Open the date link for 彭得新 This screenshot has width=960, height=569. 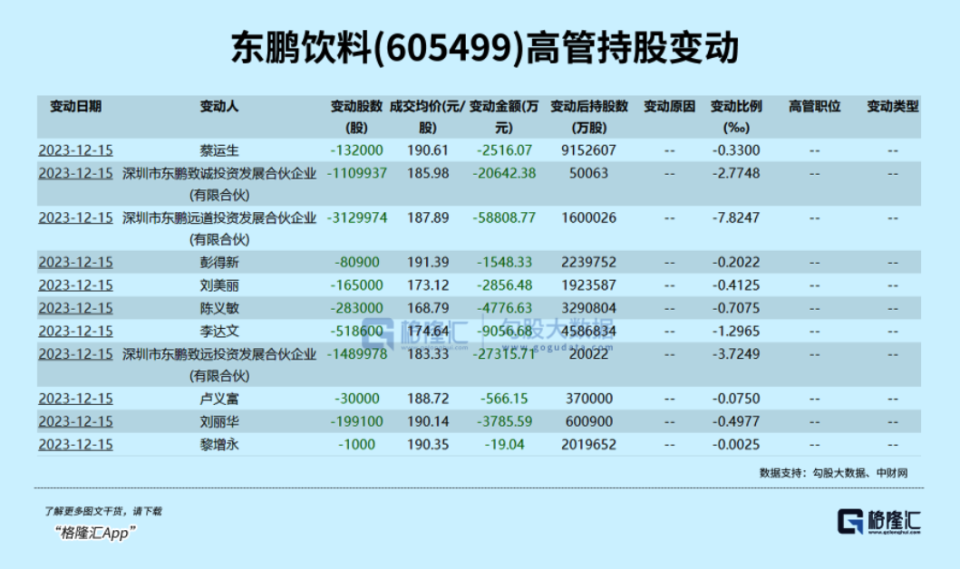pos(75,263)
